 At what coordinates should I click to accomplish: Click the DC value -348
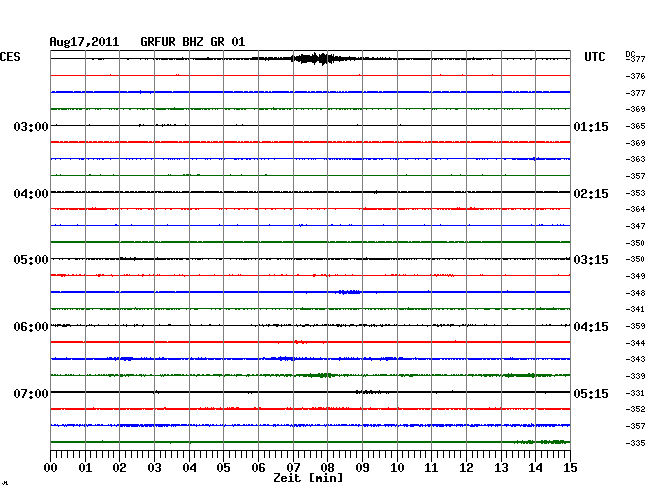(x=635, y=293)
